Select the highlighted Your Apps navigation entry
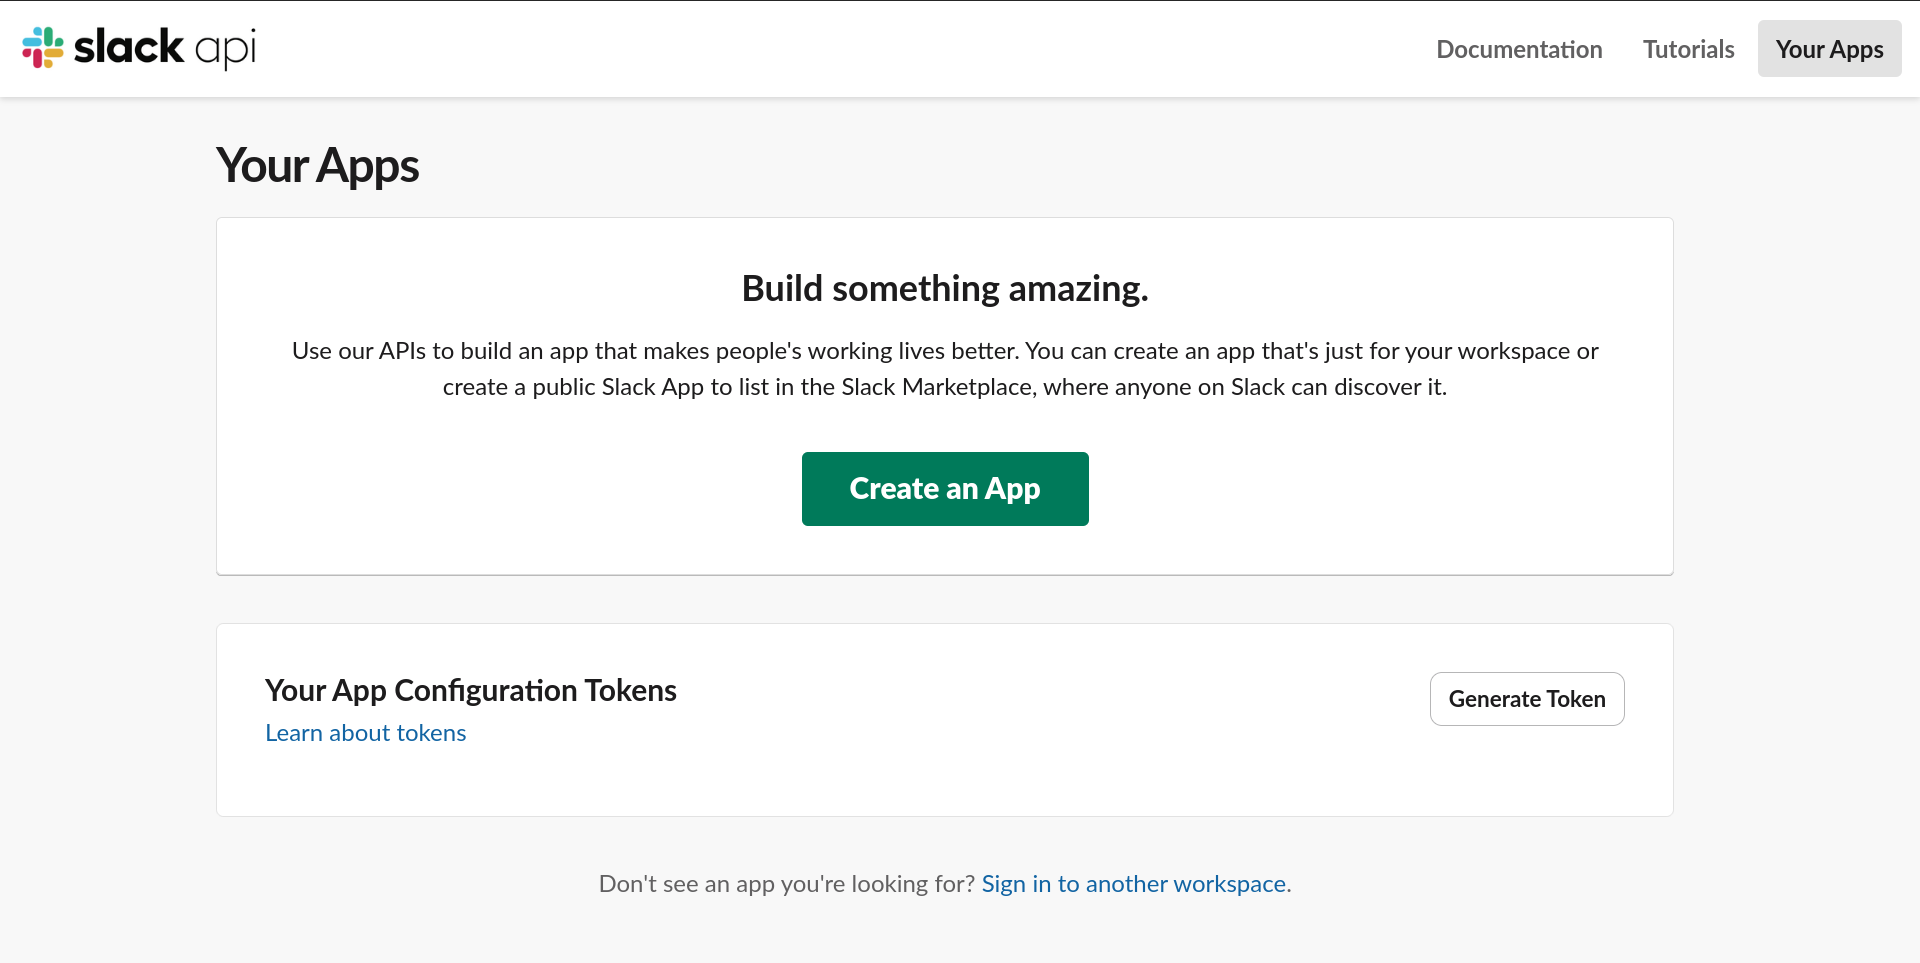Screen dimensions: 1920x963 click(1828, 48)
